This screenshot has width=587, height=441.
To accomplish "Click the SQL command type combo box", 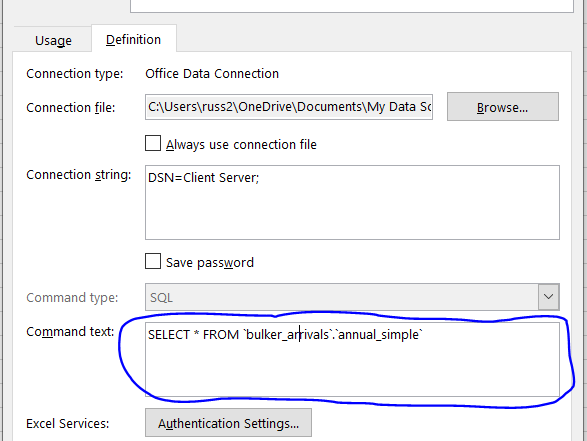I will coord(352,297).
